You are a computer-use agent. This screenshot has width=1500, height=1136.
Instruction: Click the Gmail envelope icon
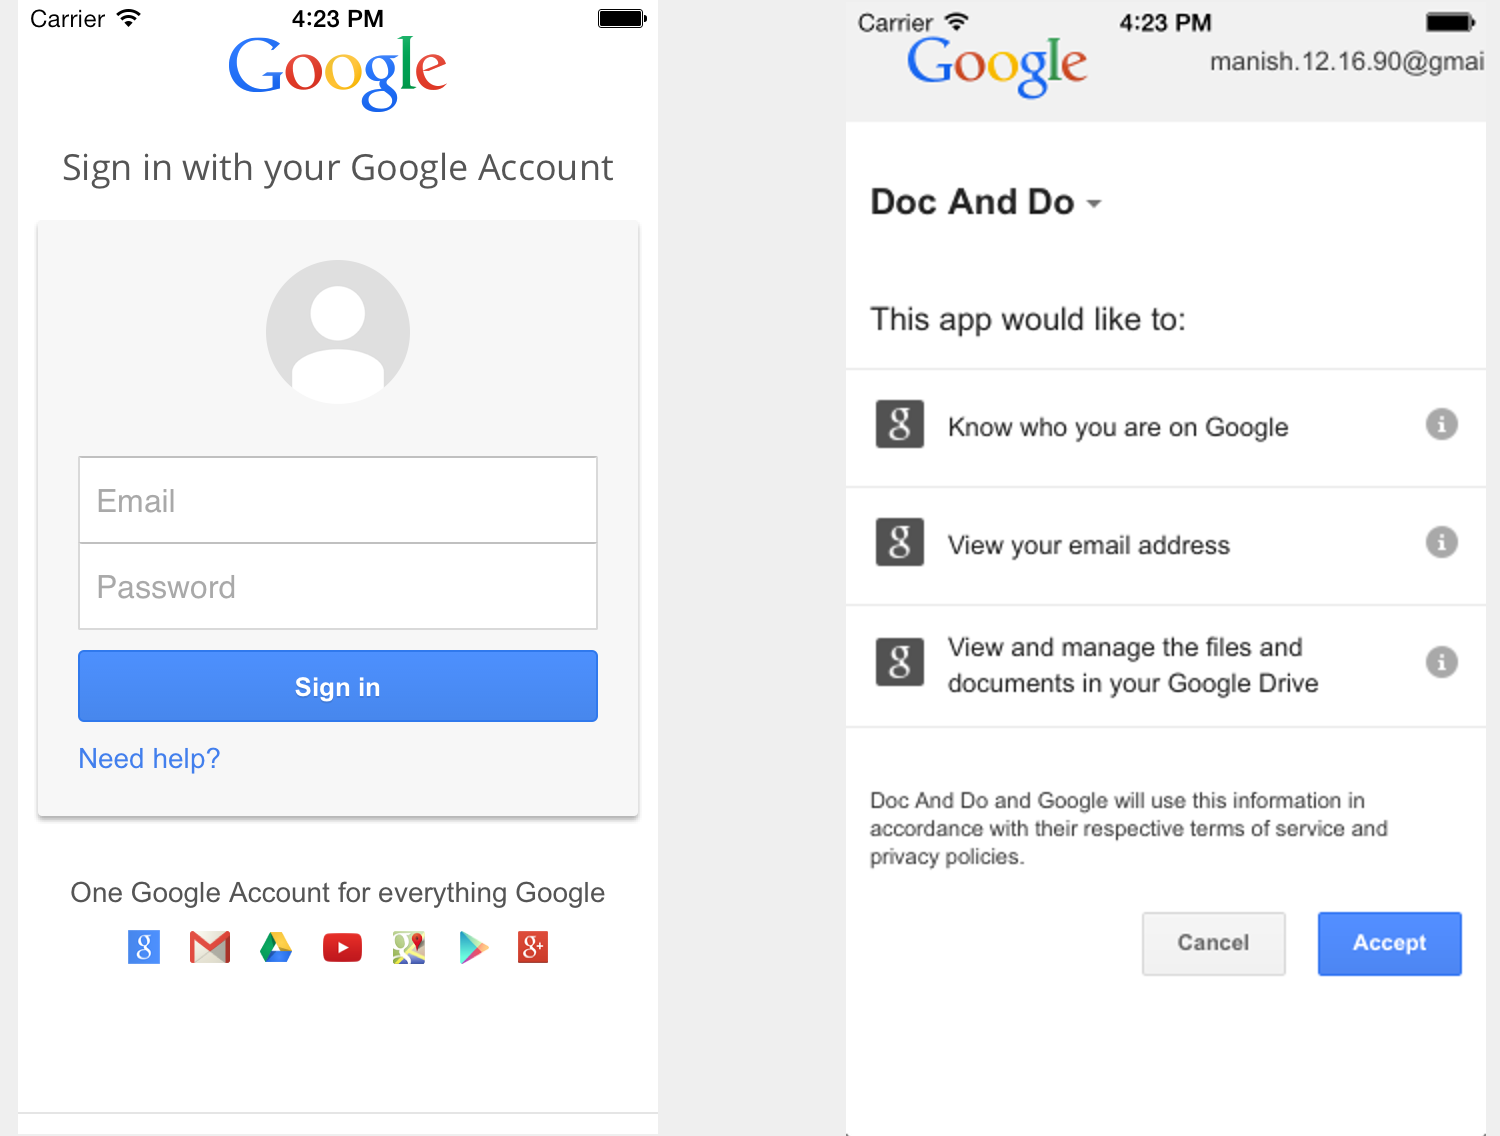pos(210,947)
